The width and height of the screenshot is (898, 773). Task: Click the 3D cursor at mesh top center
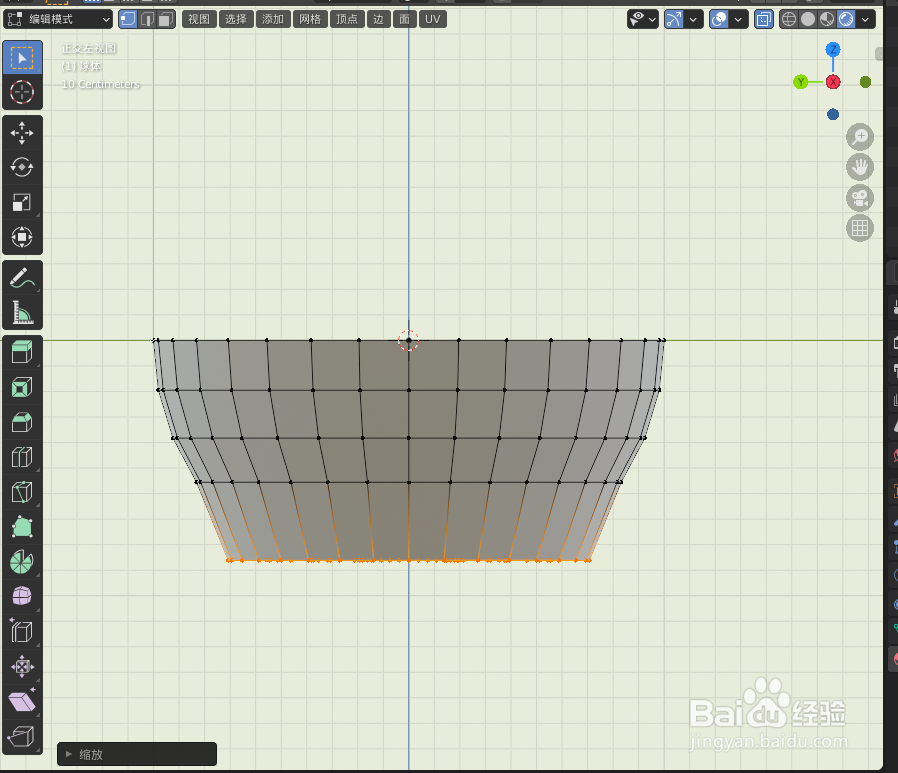pos(408,340)
